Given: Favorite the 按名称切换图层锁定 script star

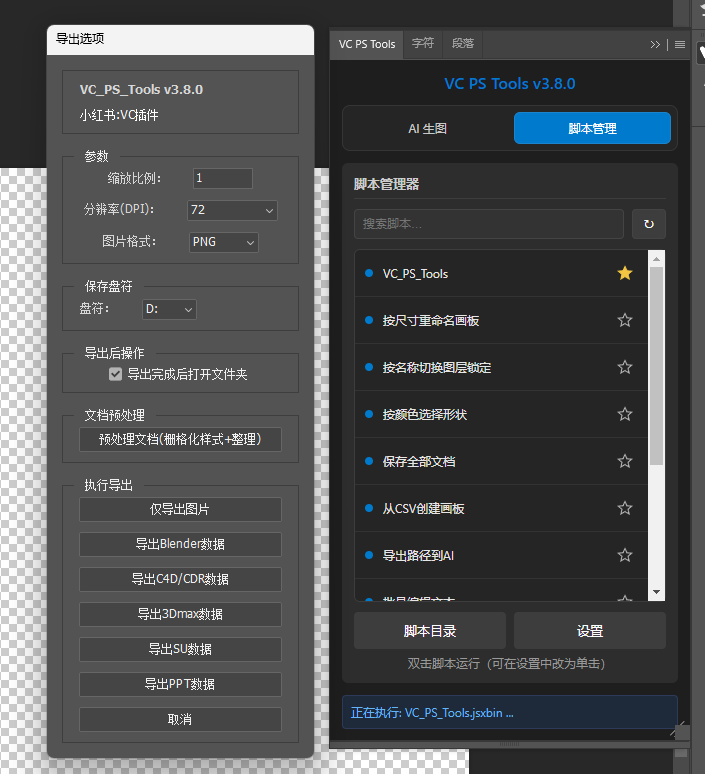Looking at the screenshot, I should (x=625, y=367).
